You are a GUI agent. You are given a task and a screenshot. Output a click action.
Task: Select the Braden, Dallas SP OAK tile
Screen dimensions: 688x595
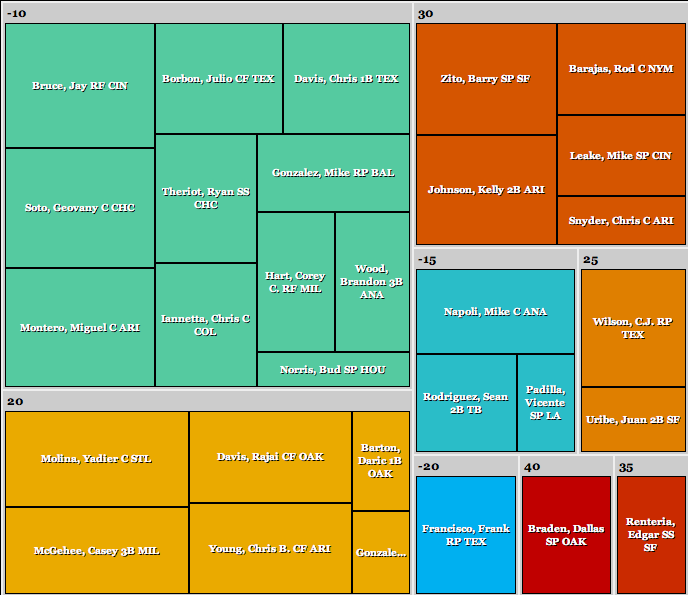[x=566, y=535]
